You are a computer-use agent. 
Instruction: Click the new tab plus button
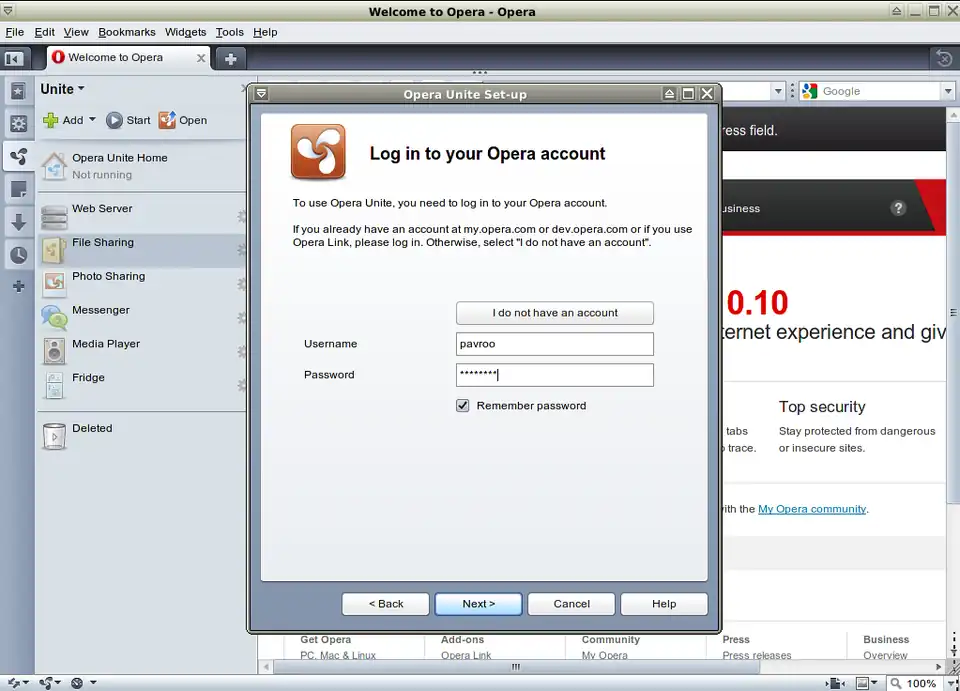[x=230, y=58]
